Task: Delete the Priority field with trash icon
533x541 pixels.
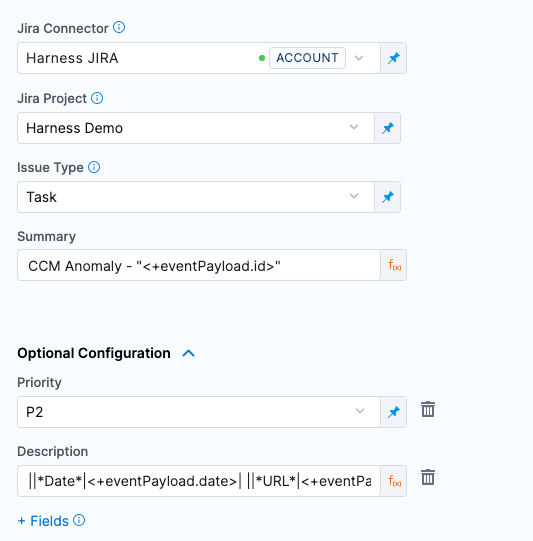Action: pyautogui.click(x=428, y=409)
